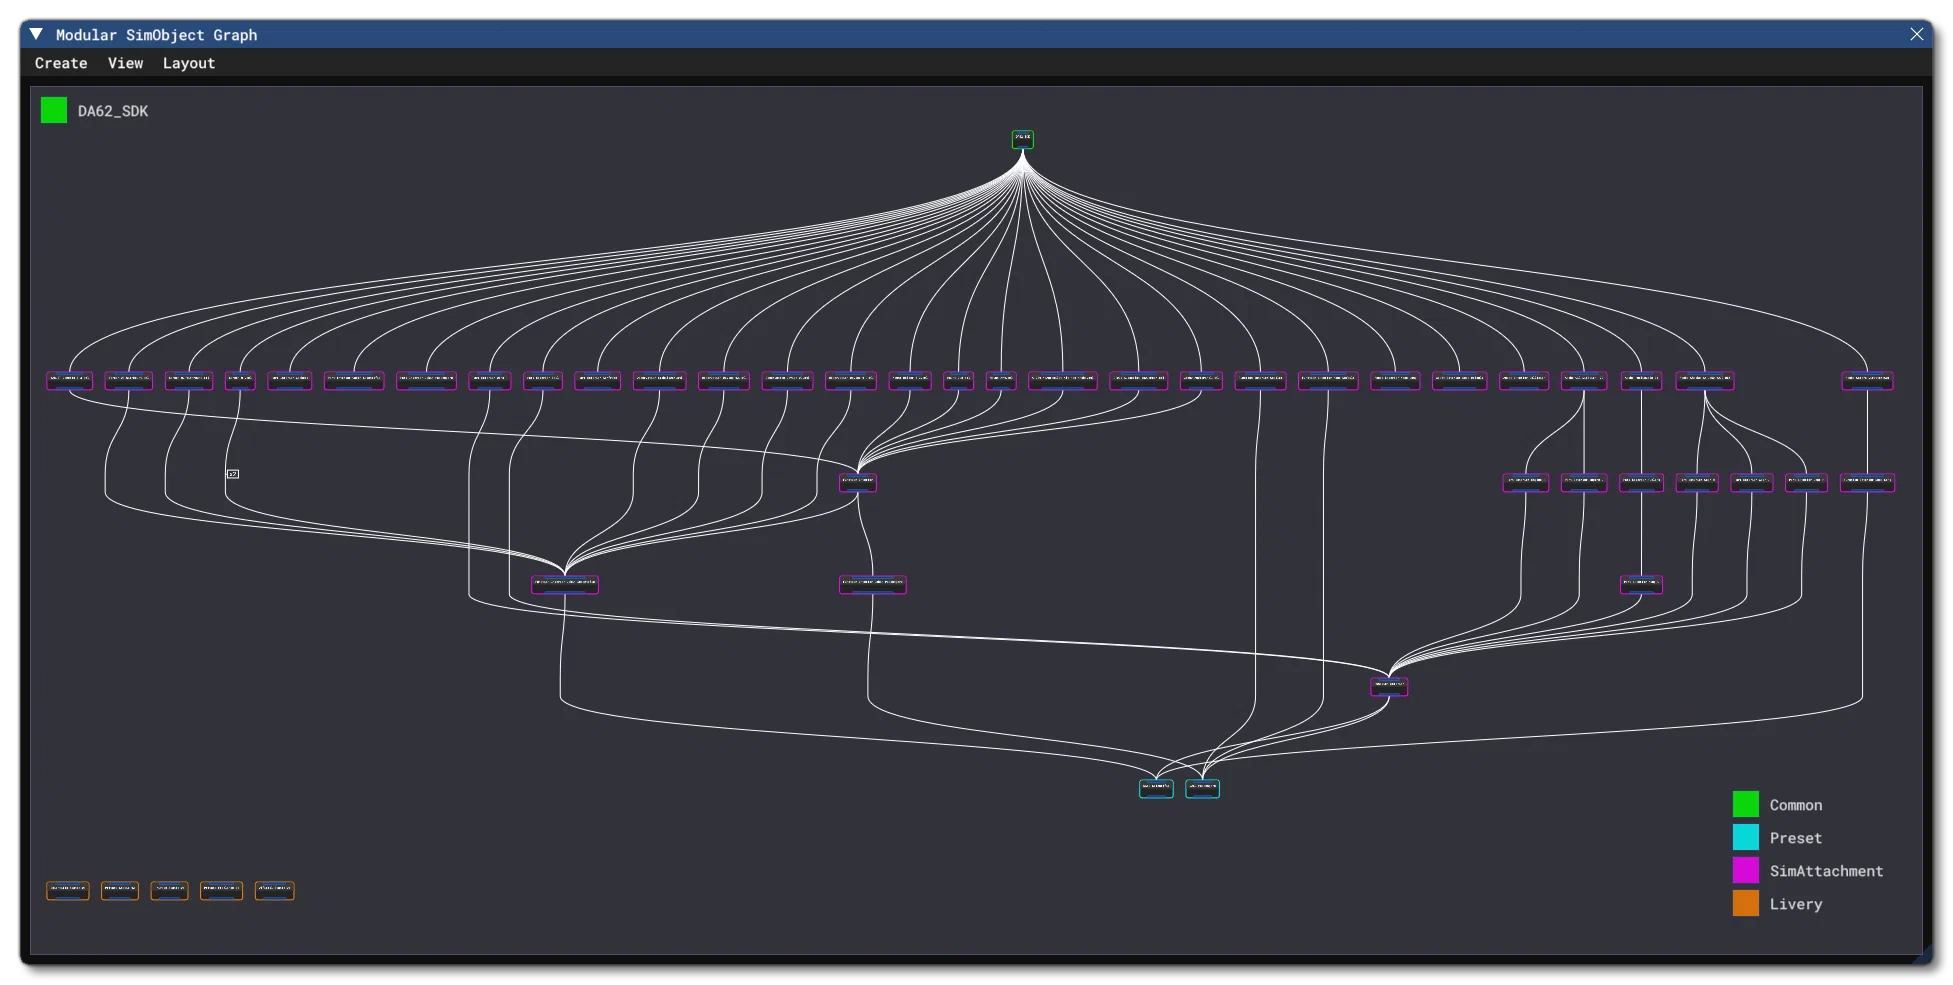This screenshot has height=985, width=1953.
Task: Select the leftmost orange Livery node
Action: point(68,890)
